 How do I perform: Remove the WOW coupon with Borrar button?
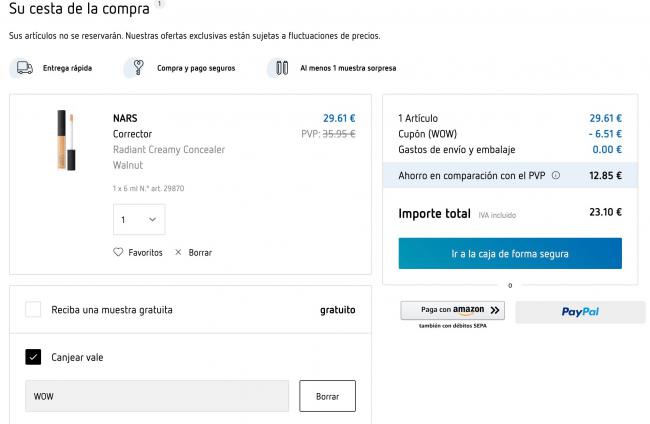(x=327, y=396)
